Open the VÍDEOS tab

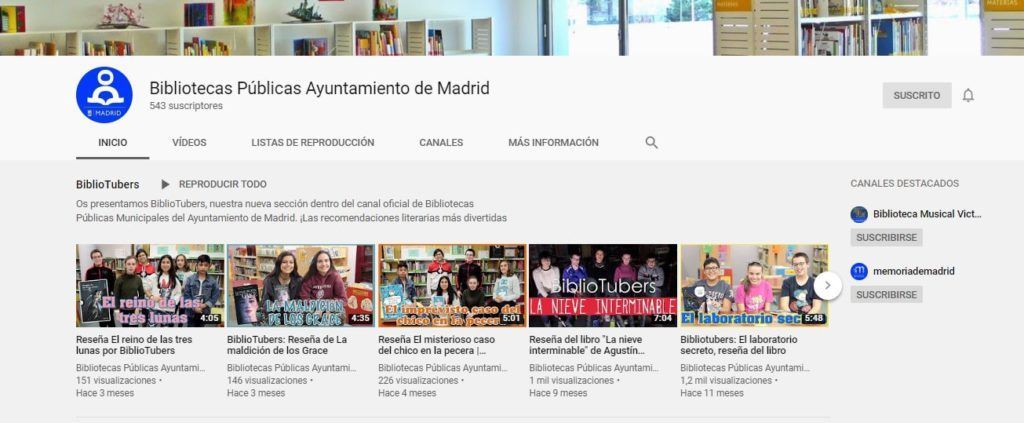coord(189,142)
